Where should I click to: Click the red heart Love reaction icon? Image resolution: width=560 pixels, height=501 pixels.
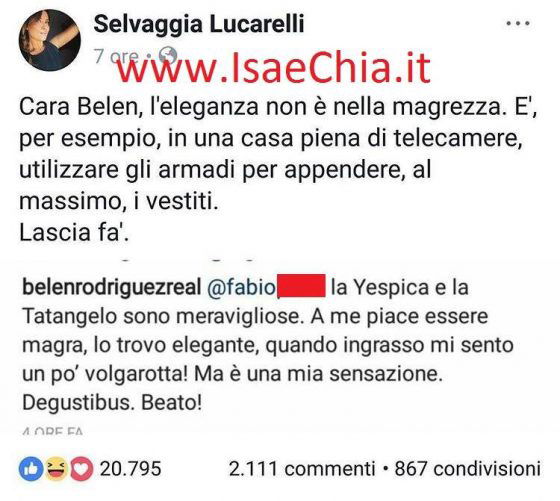(x=81, y=469)
